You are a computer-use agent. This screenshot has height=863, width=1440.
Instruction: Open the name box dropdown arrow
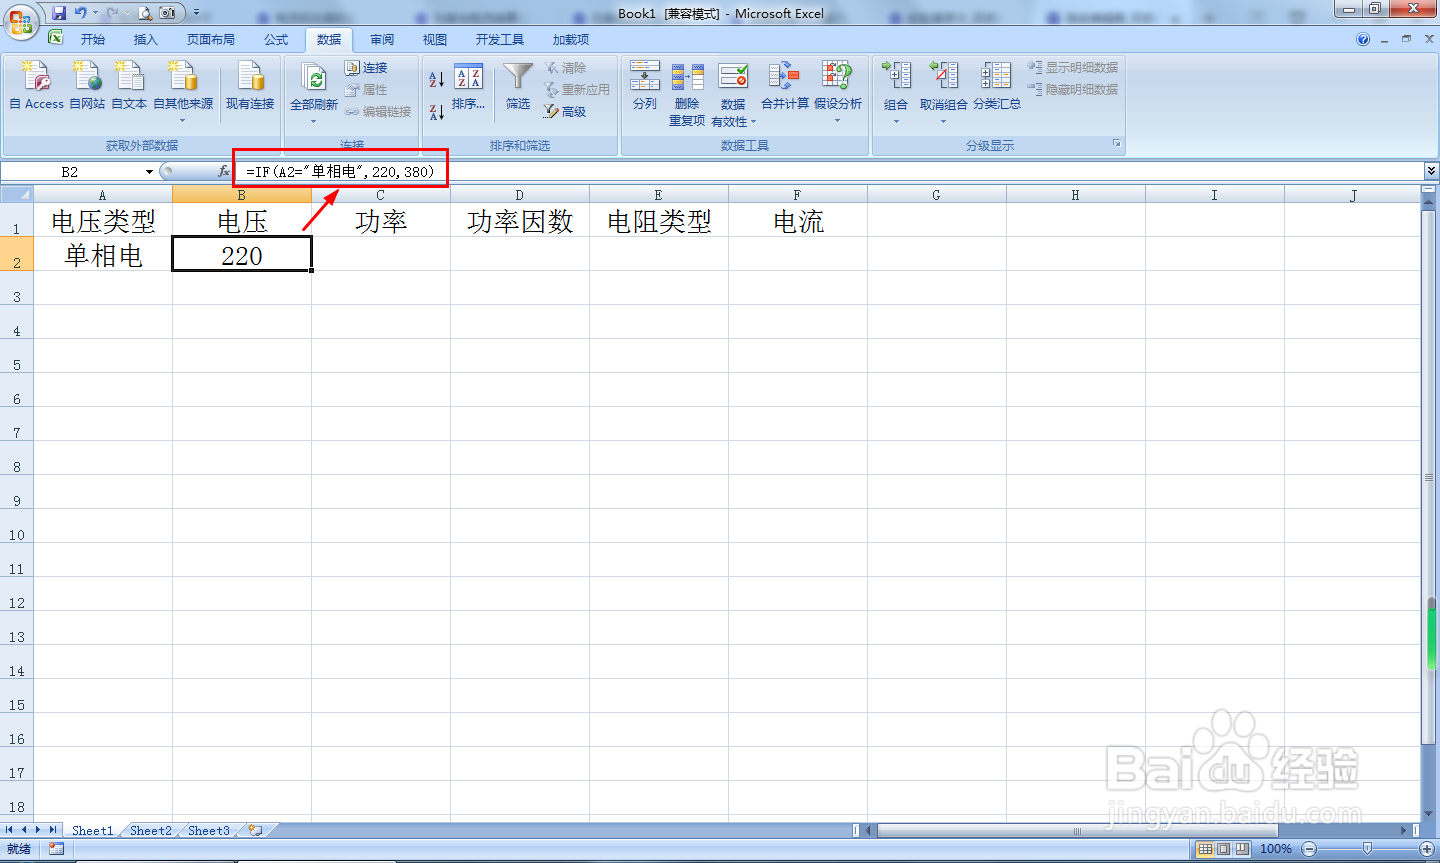coord(150,172)
